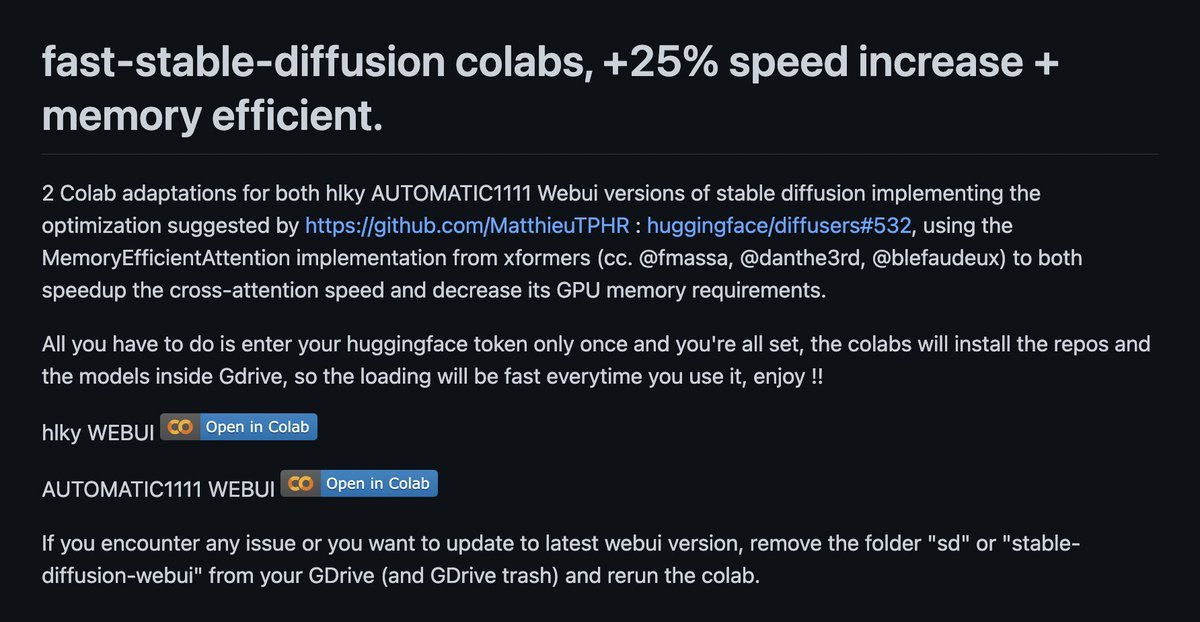Click the "If you encounter any issue" paragraph

tap(560, 562)
